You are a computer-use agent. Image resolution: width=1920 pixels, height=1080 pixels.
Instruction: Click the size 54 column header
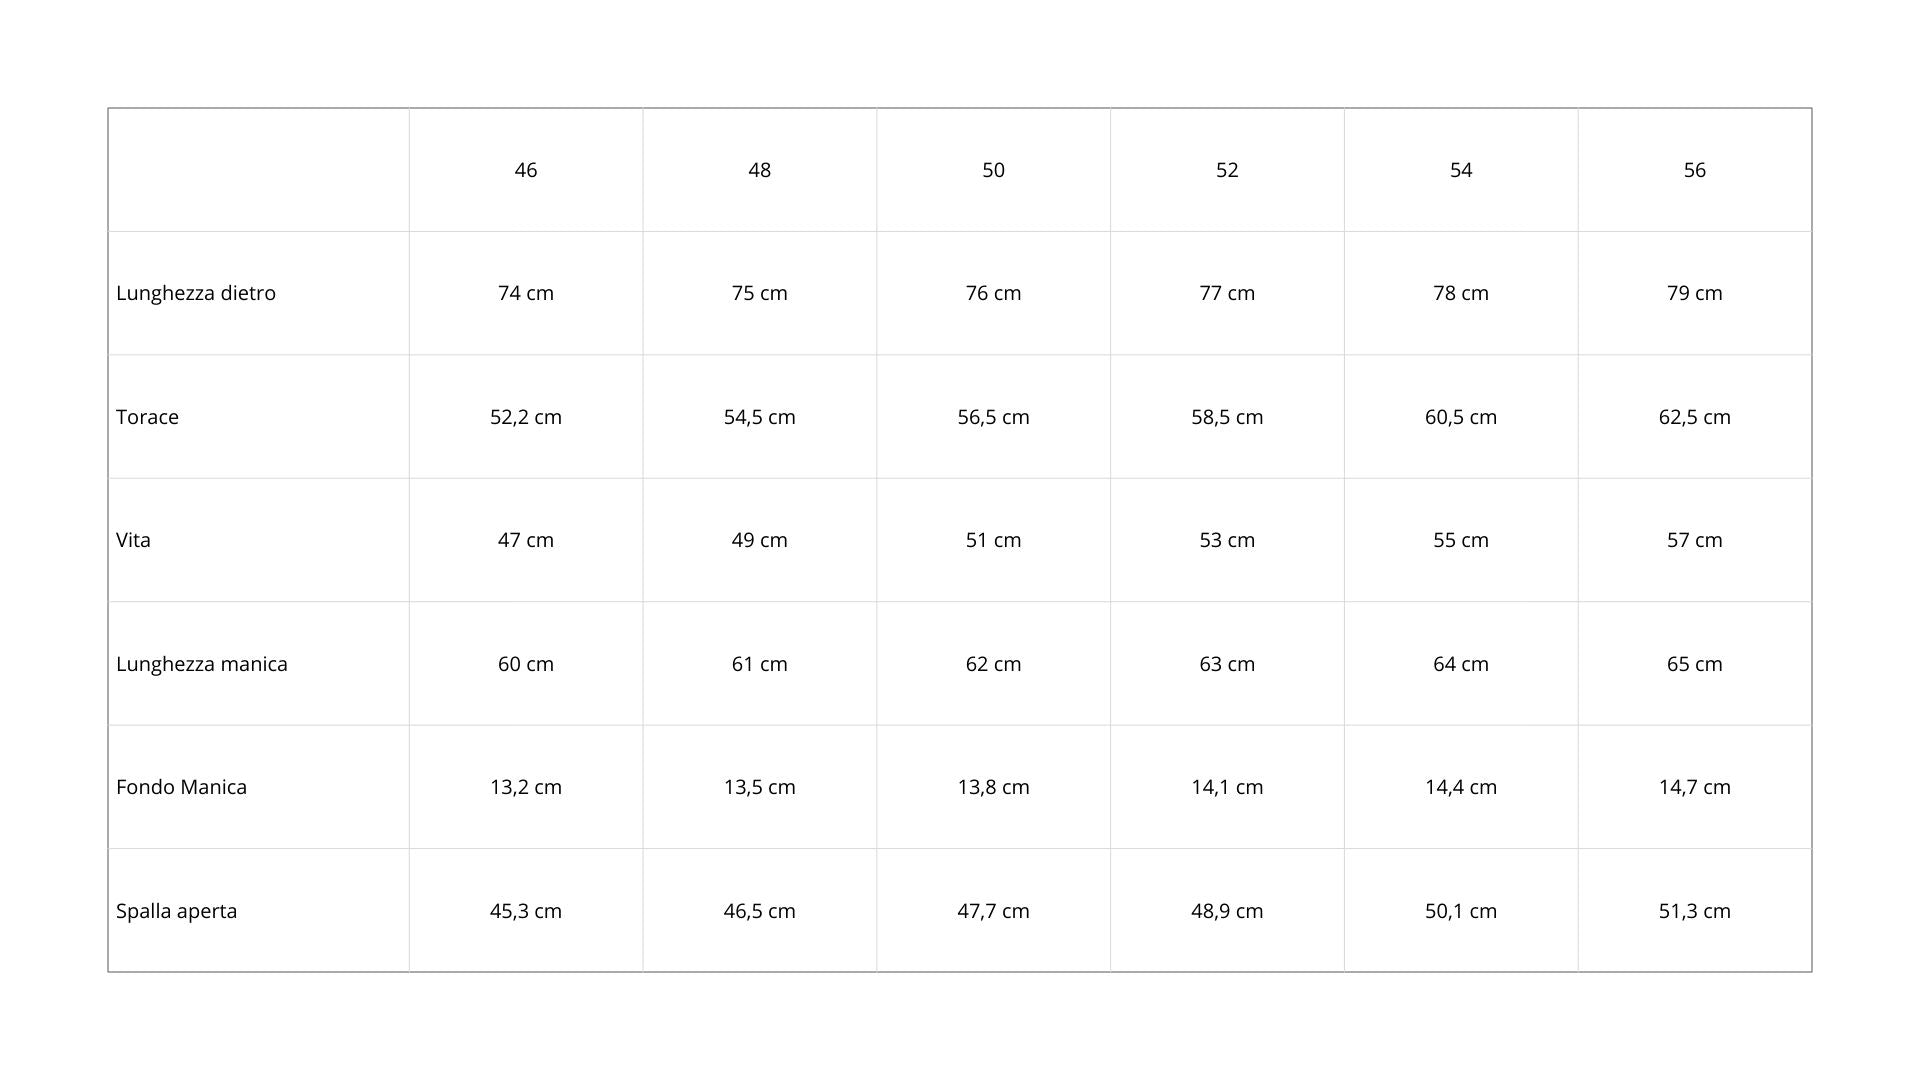coord(1461,170)
